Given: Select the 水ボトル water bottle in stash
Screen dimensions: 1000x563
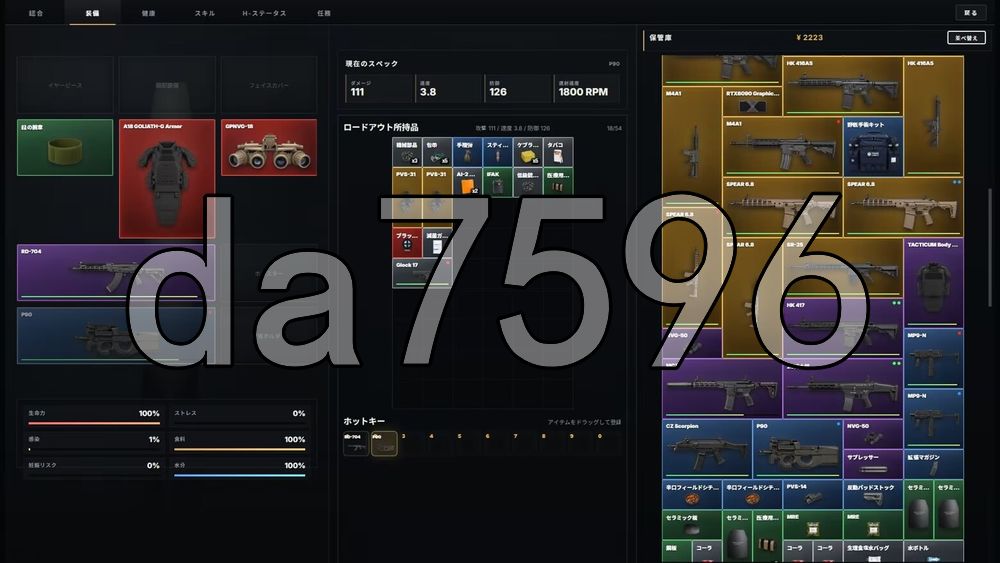Looking at the screenshot, I should (933, 552).
